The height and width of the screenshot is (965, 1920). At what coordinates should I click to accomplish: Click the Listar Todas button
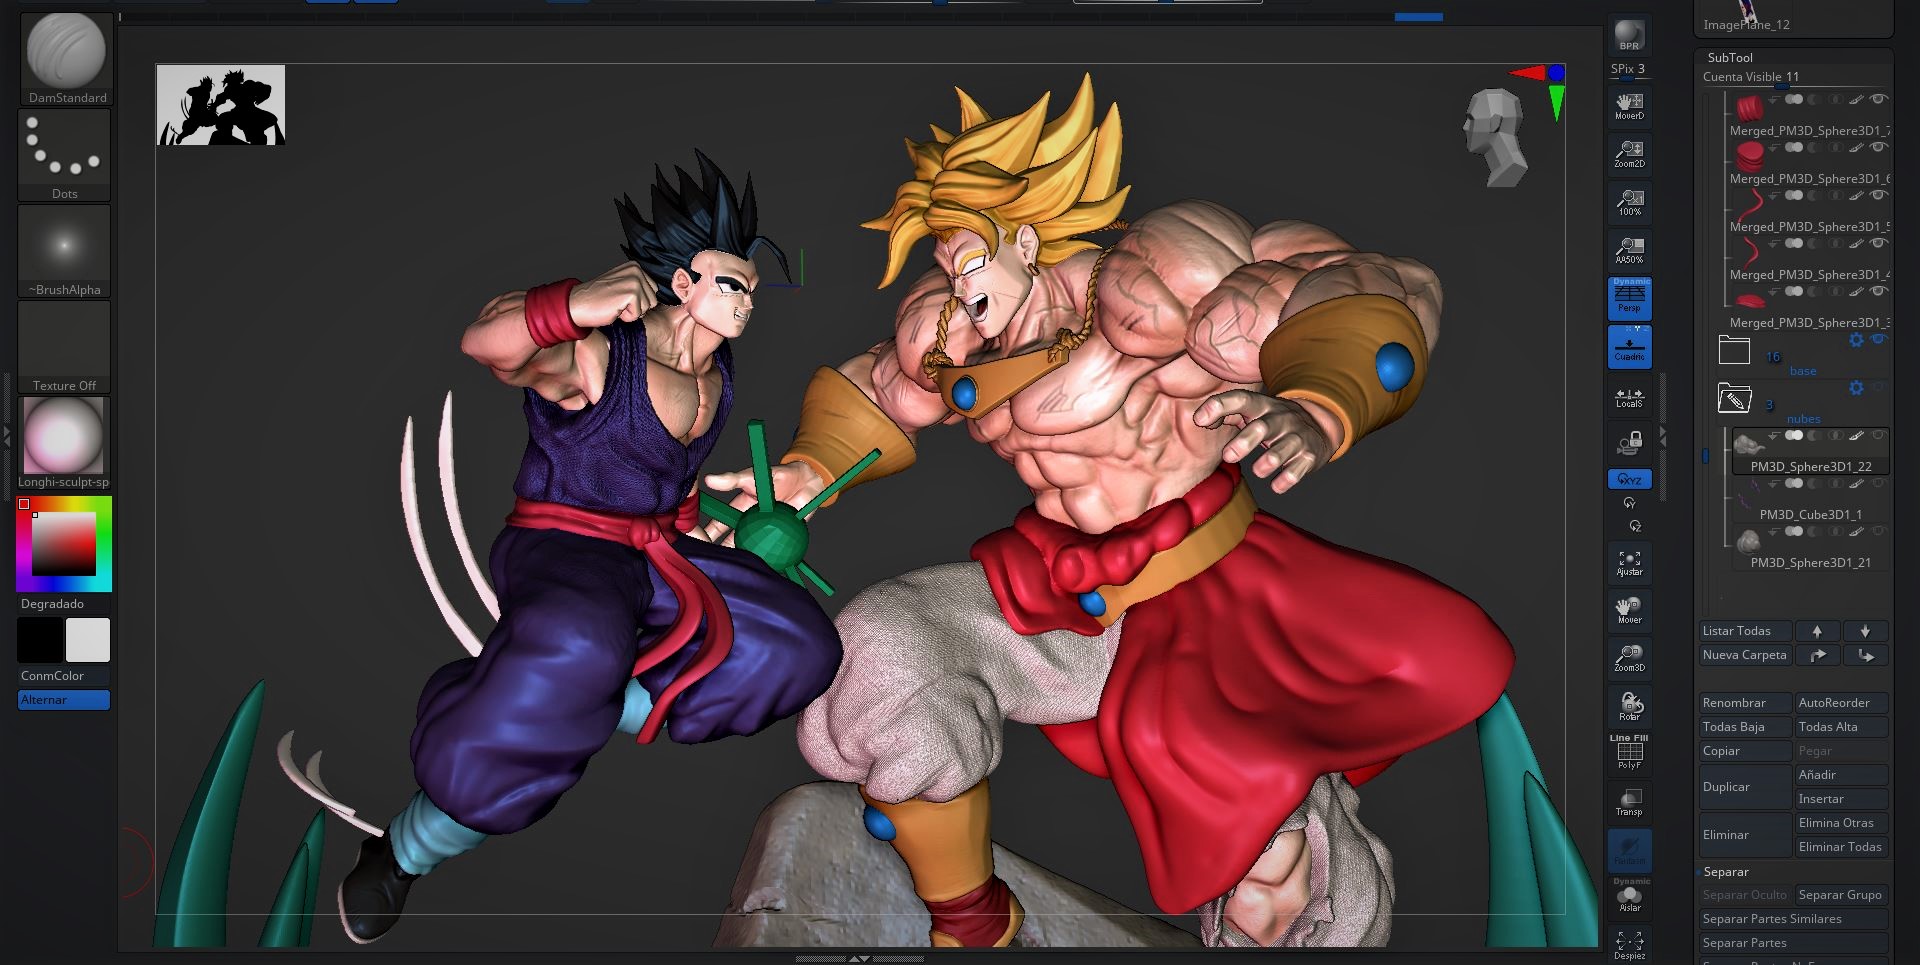click(1745, 631)
